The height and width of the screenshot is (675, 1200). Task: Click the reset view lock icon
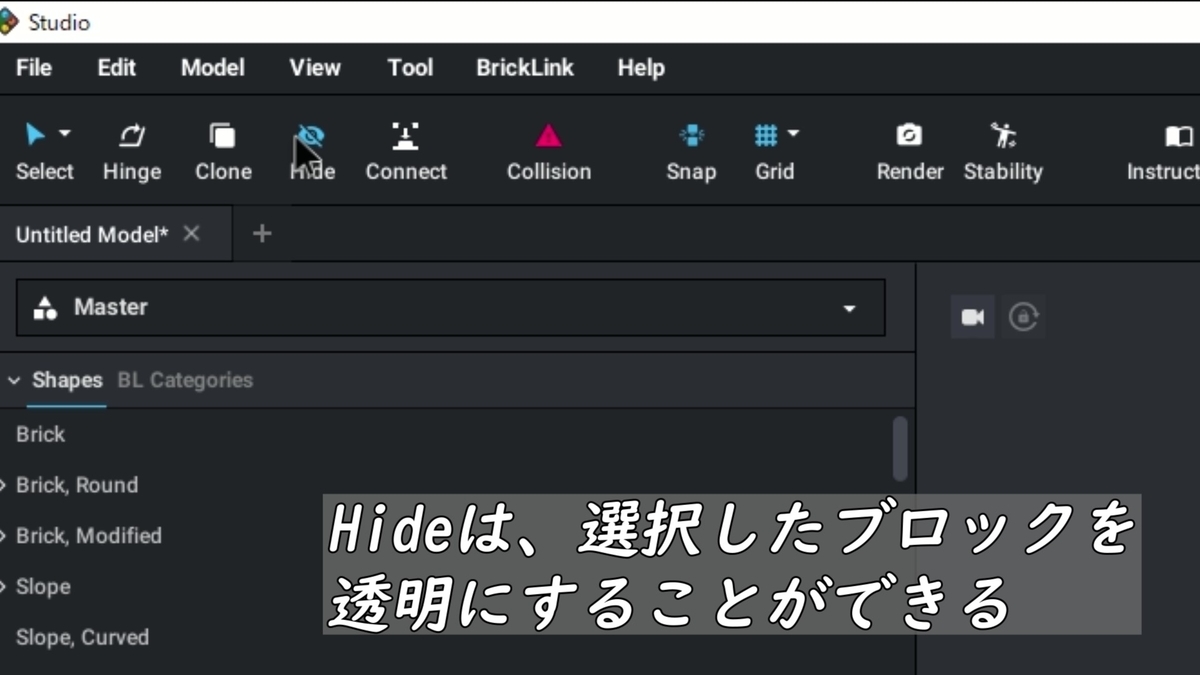(1023, 317)
